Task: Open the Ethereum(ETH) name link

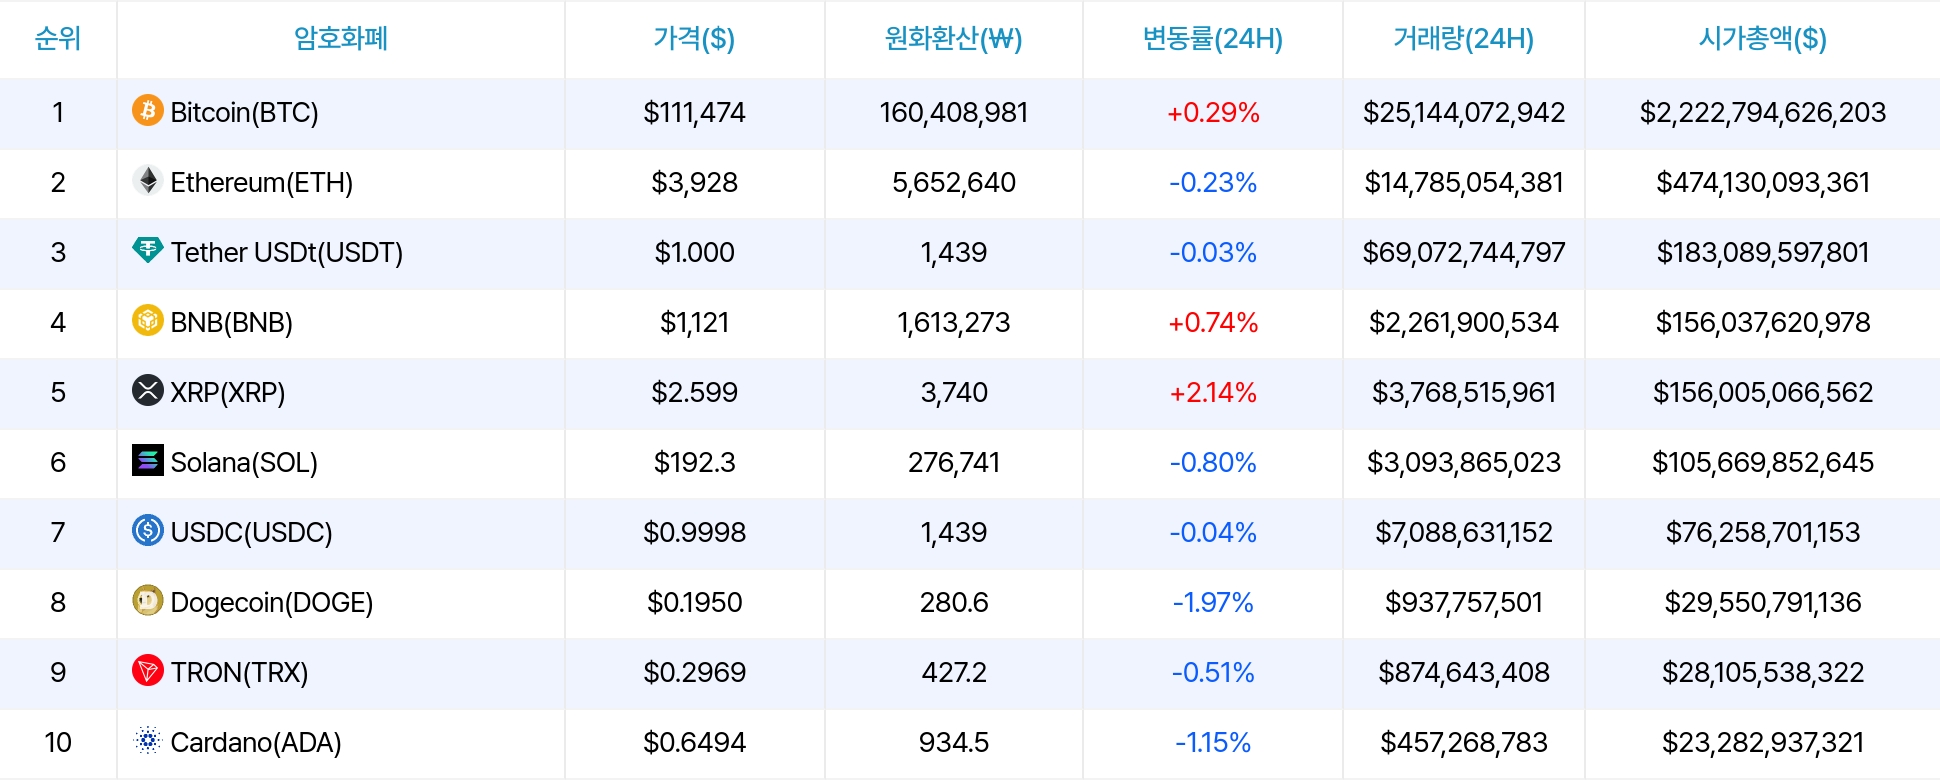Action: click(x=261, y=182)
